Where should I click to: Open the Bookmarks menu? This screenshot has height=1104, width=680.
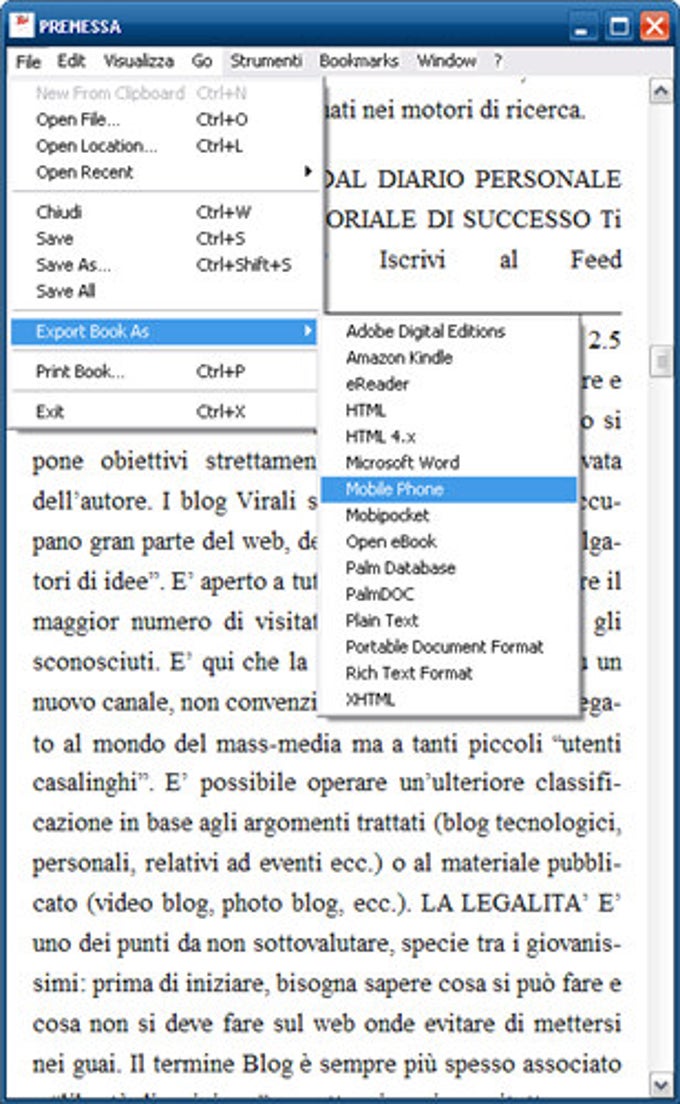tap(359, 61)
